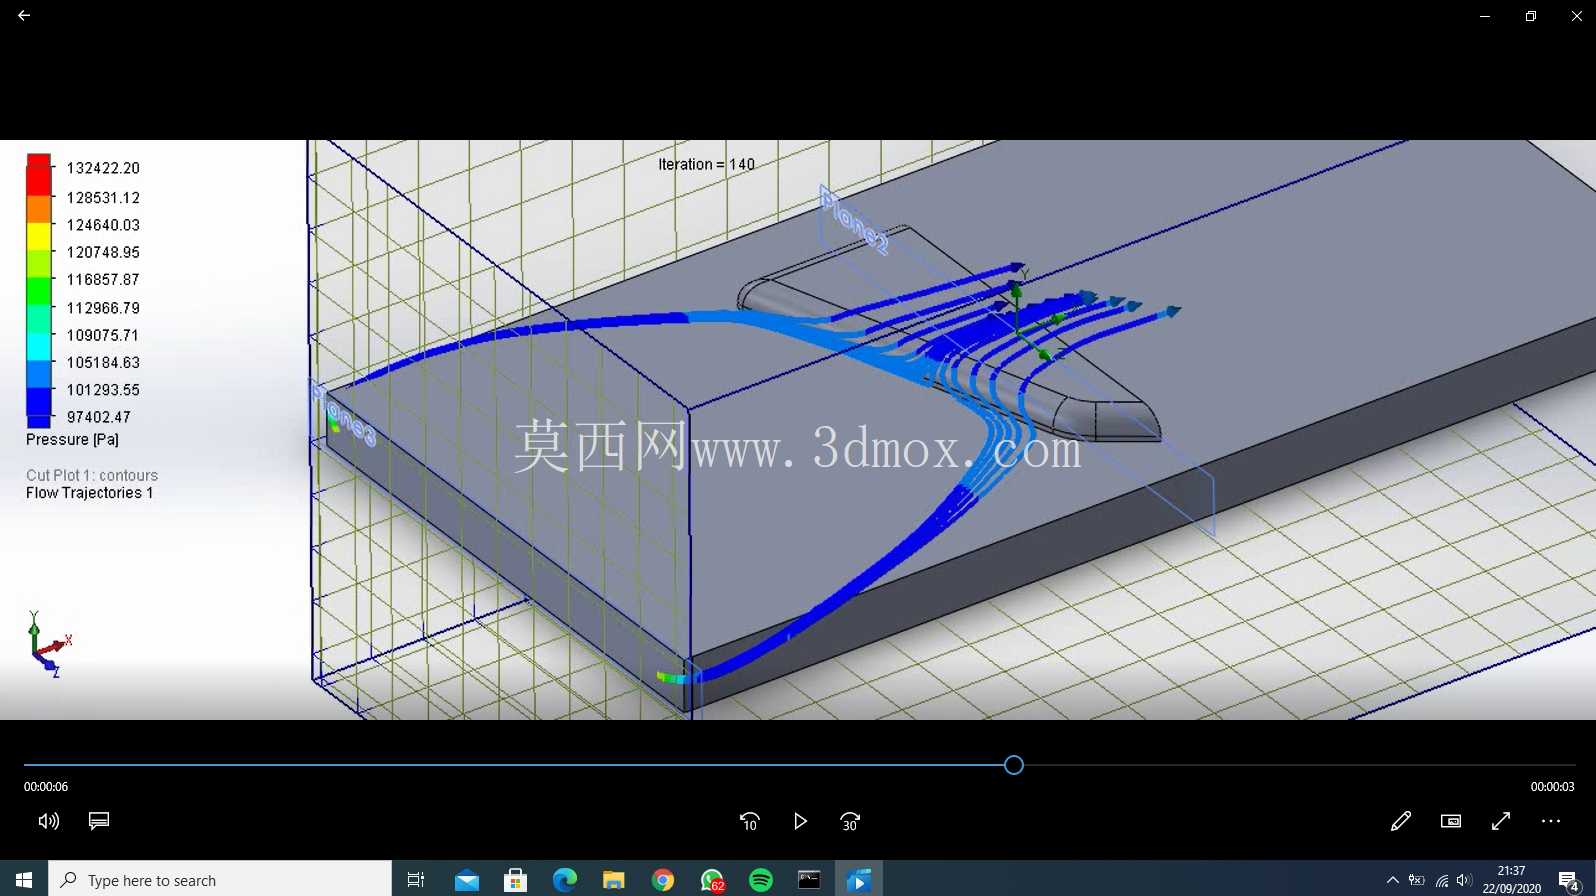This screenshot has height=896, width=1596.
Task: Enter full screen mode
Action: 1501,821
